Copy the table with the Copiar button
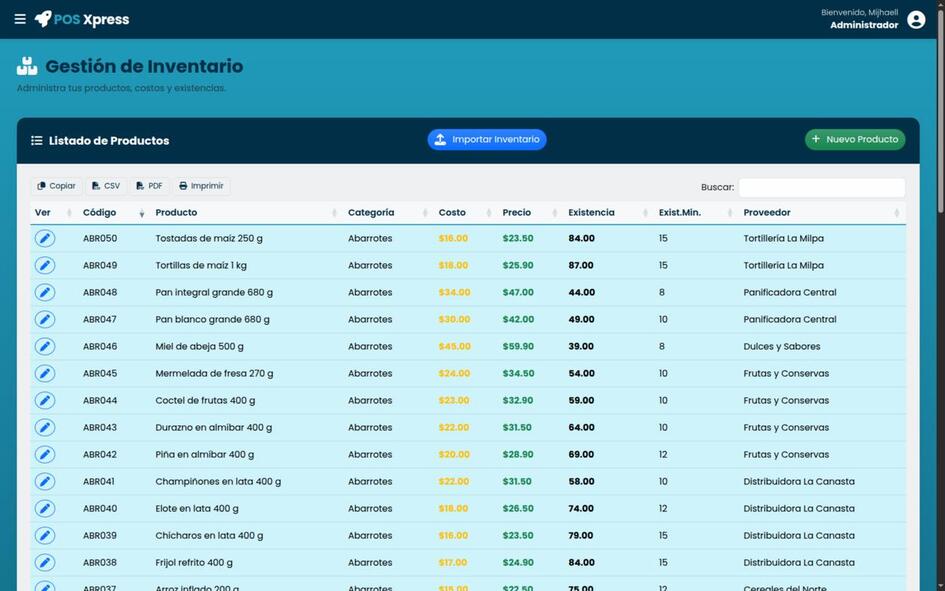945x591 pixels. 56,186
